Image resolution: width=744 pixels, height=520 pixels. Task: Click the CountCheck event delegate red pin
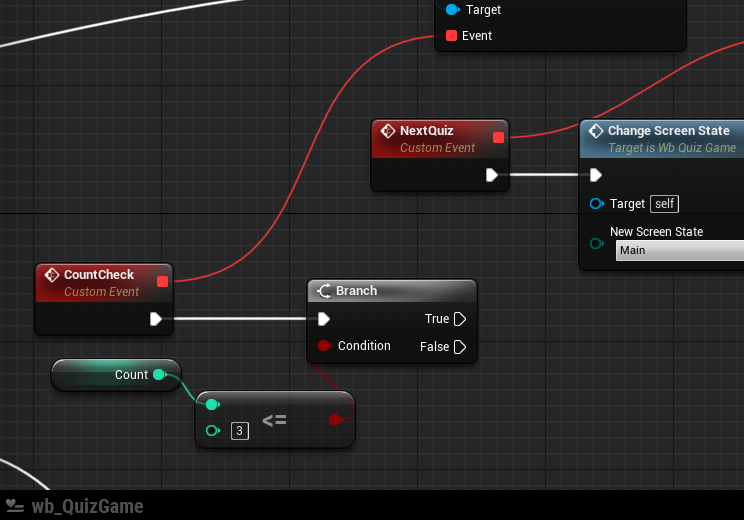point(162,281)
